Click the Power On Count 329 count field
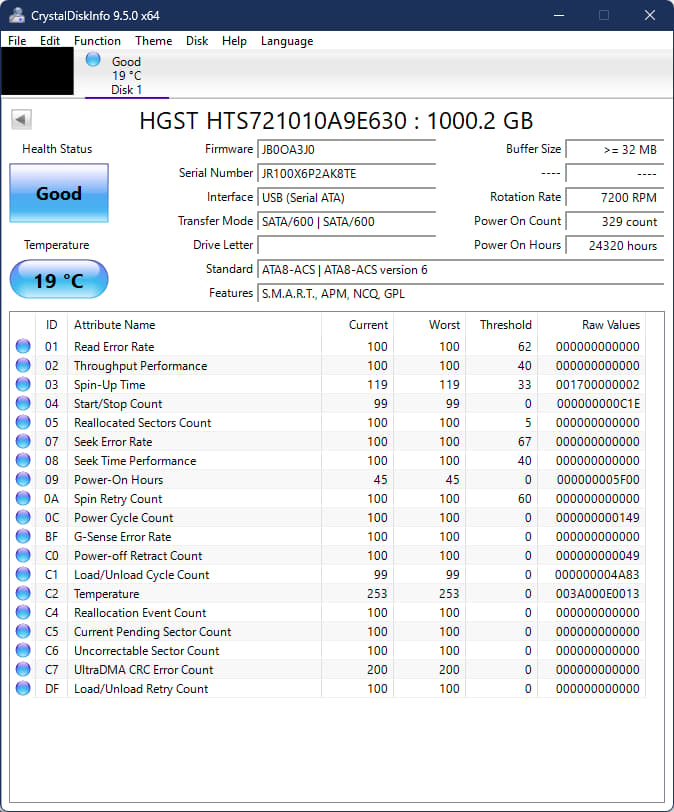The image size is (674, 812). tap(614, 222)
